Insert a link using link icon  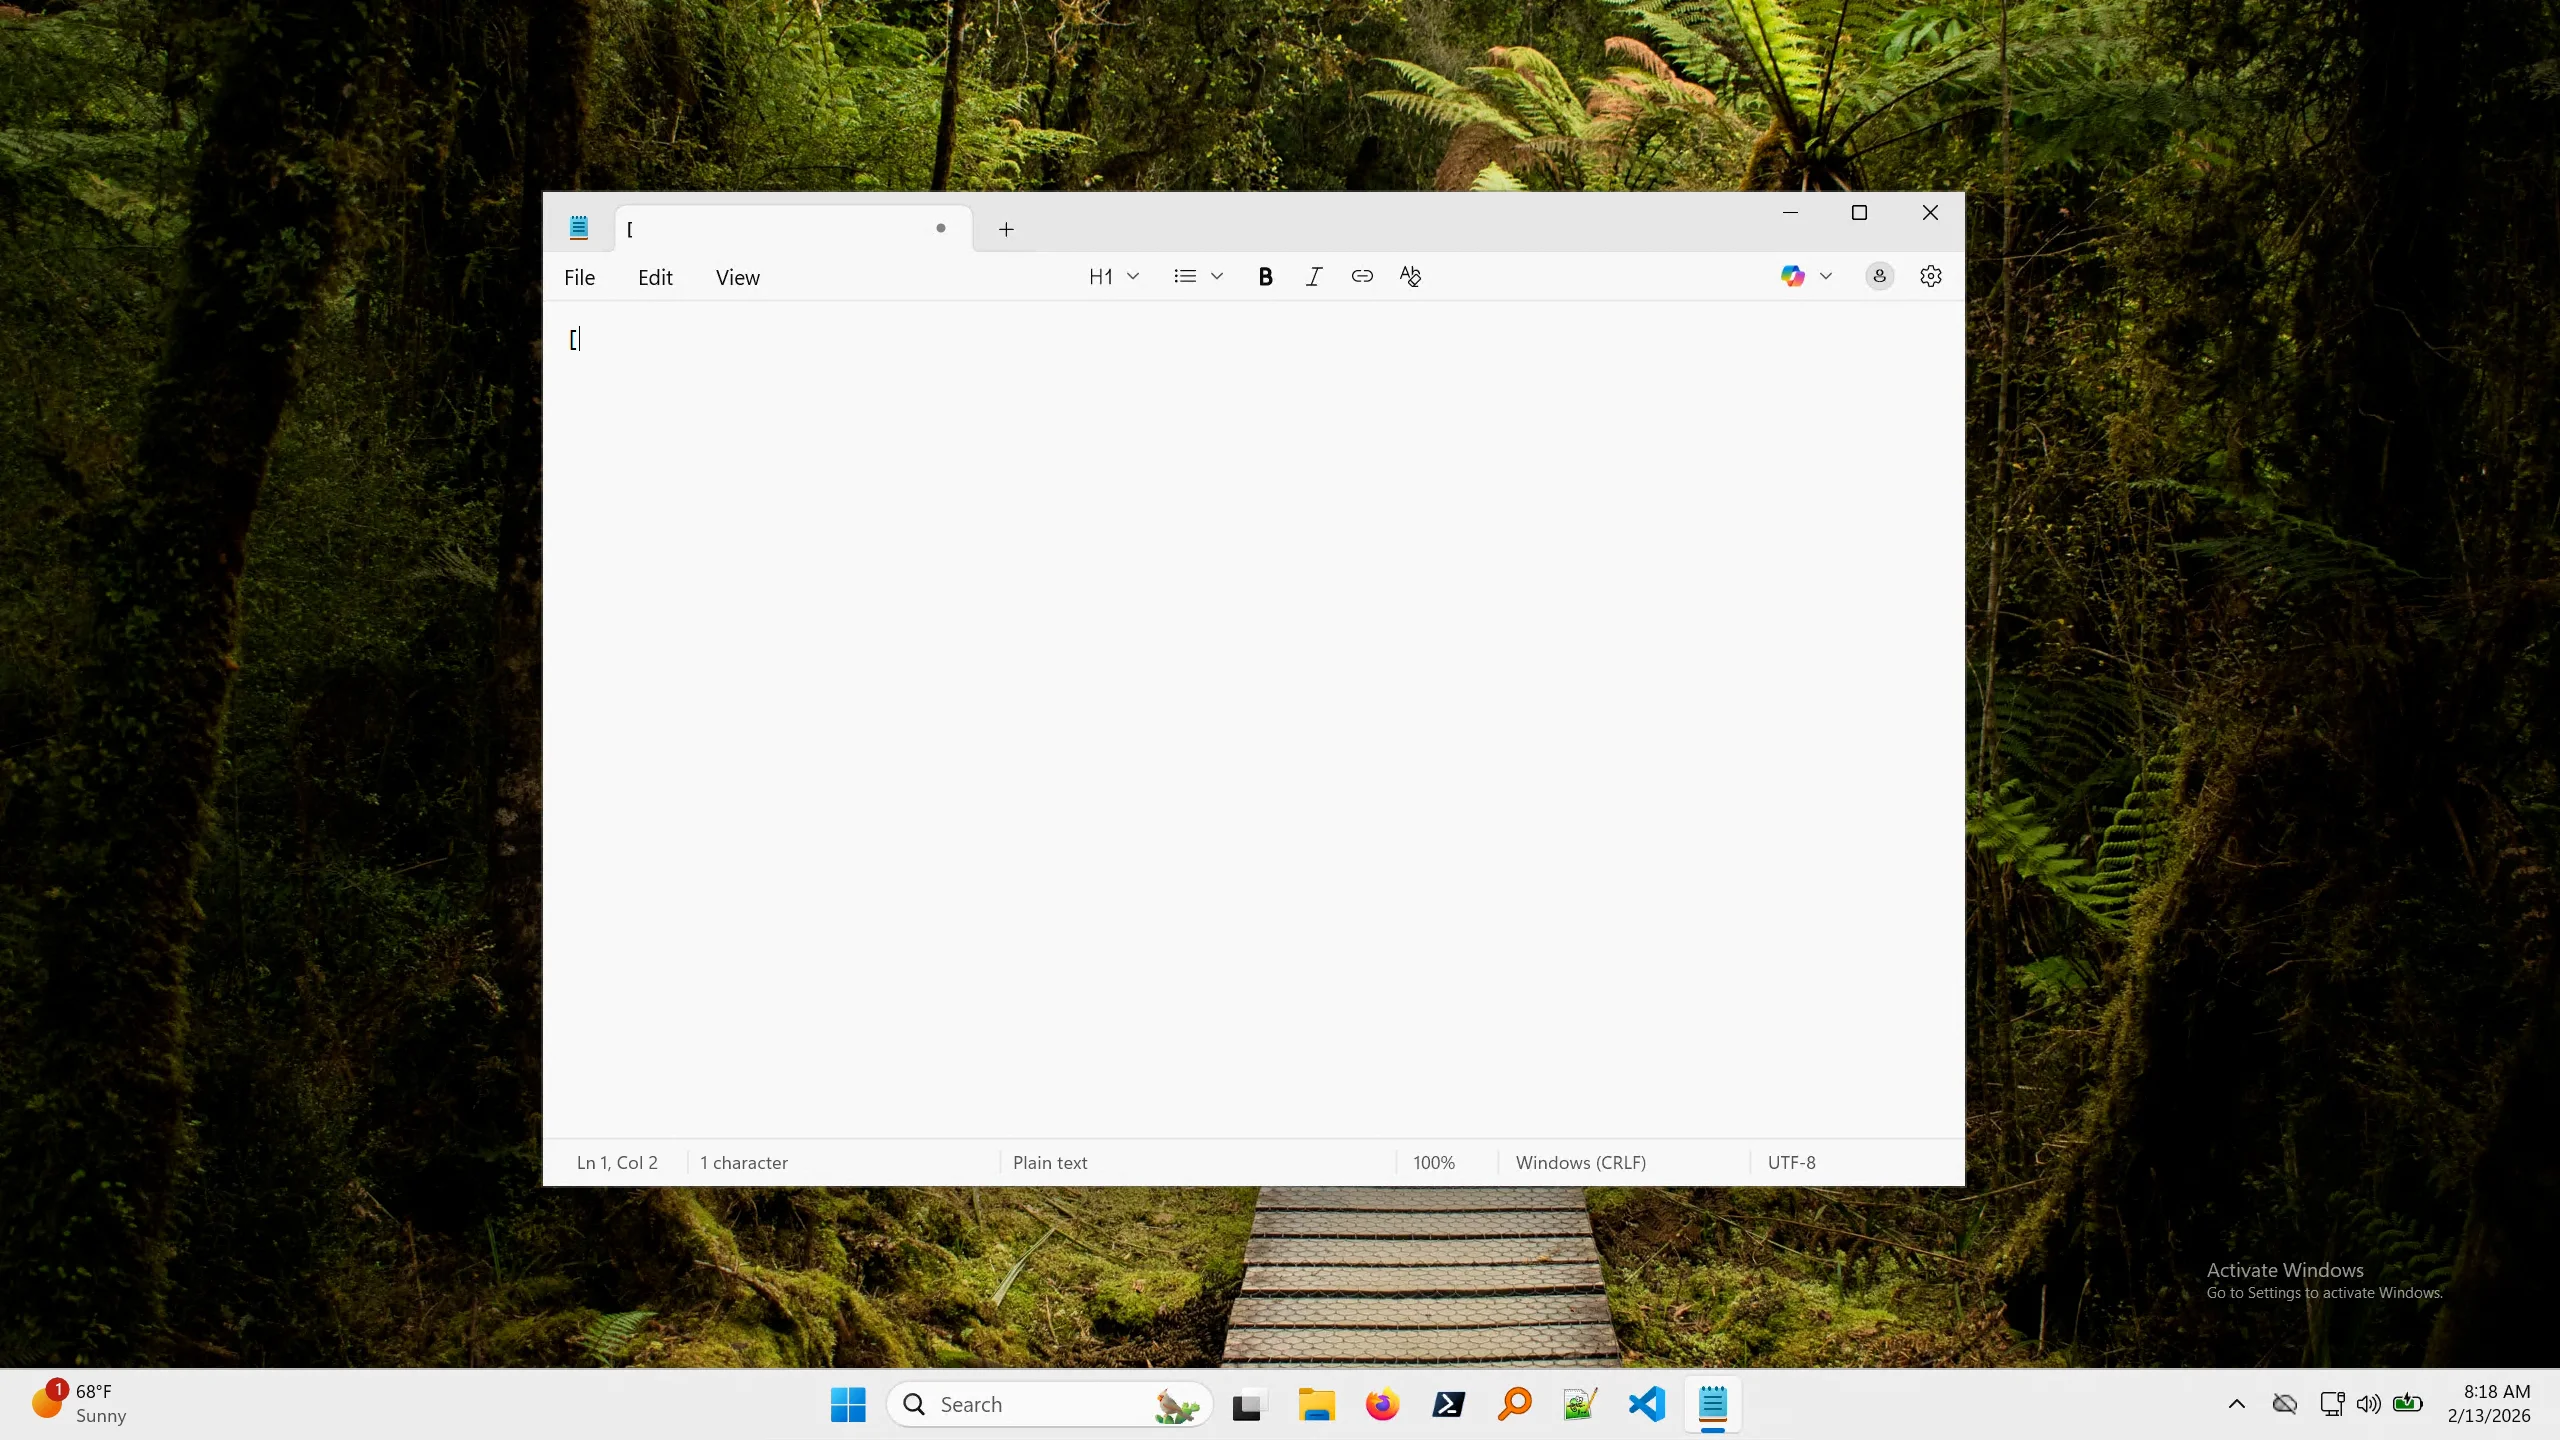tap(1362, 277)
